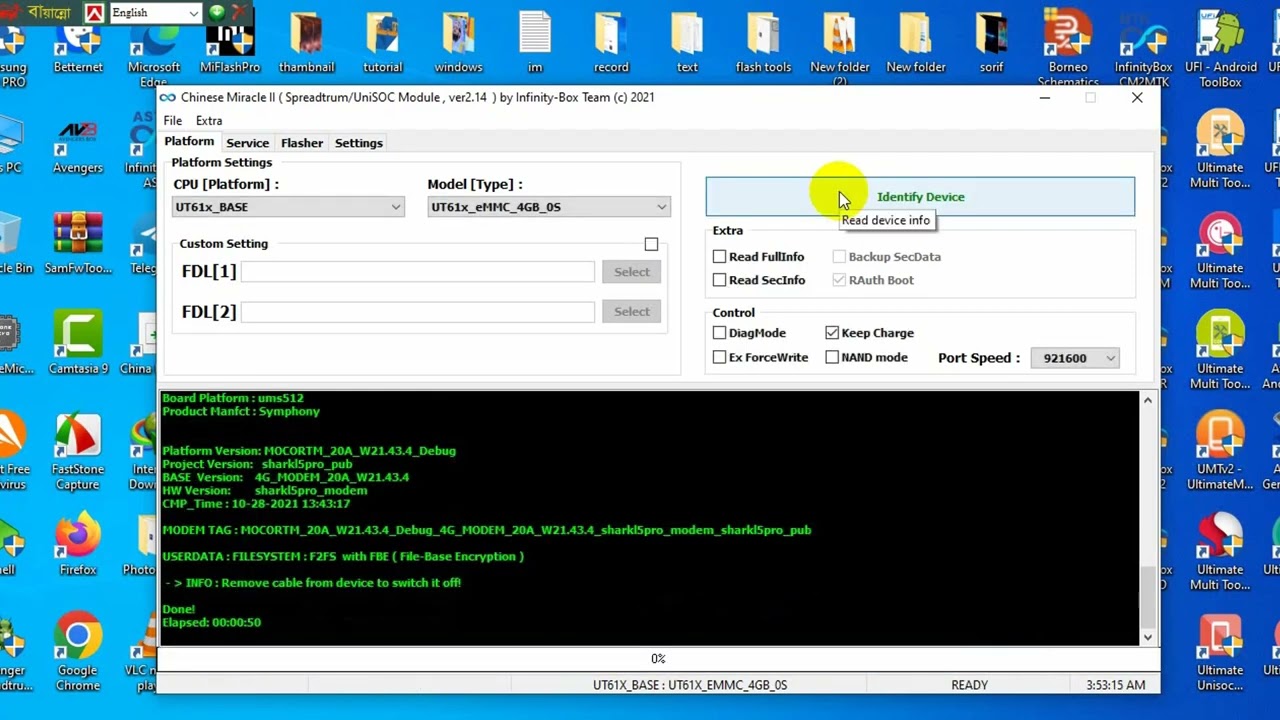Open the sorif folder icon
Viewport: 1280px width, 720px height.
point(992,42)
